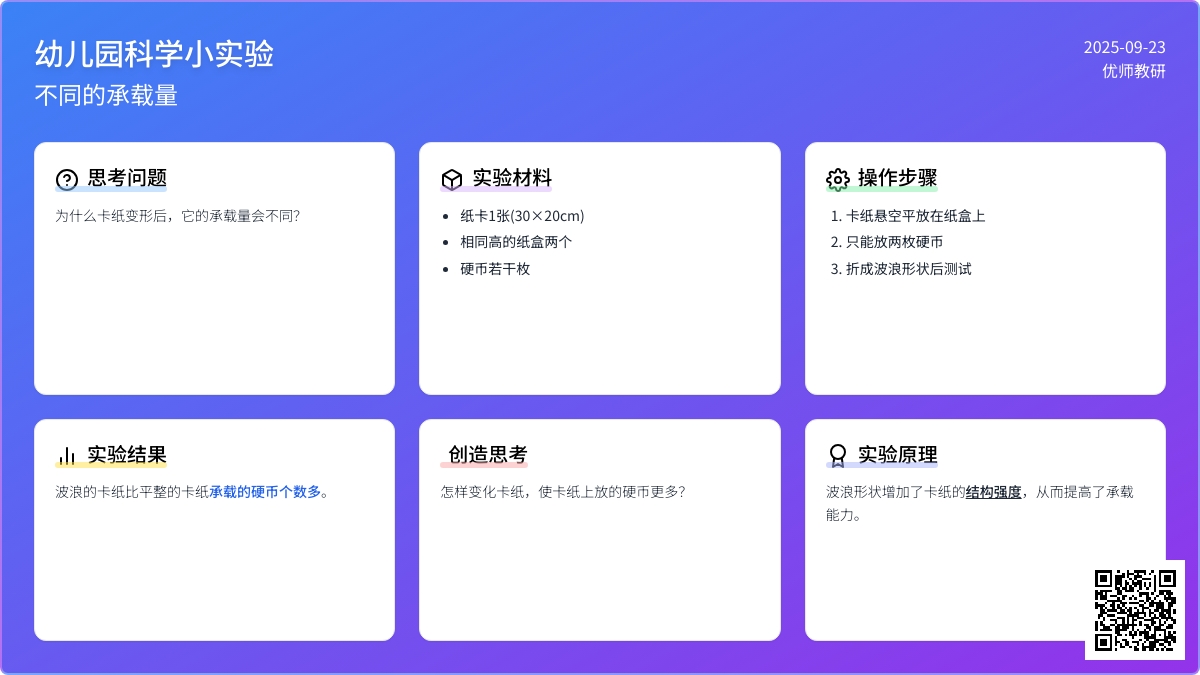Image resolution: width=1200 pixels, height=675 pixels.
Task: Click the blue highlighted text 承载的硬币个数多
Action: 265,492
